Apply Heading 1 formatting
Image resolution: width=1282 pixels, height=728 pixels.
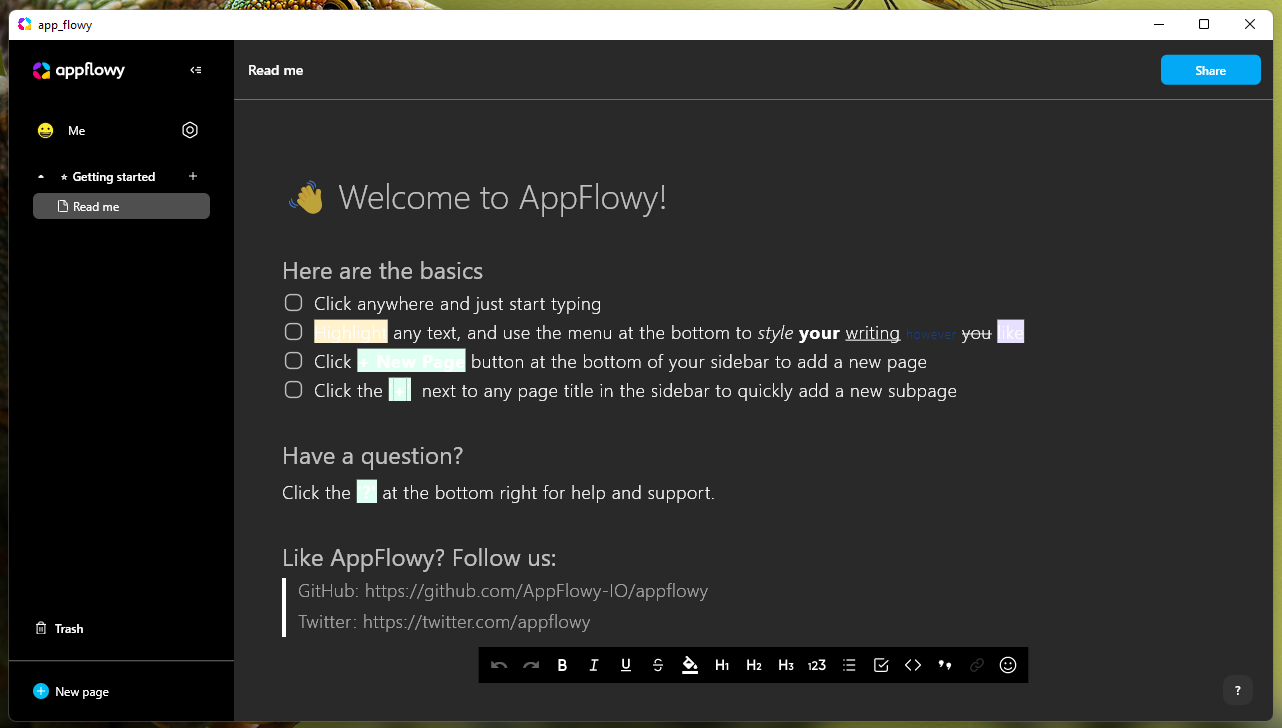coord(722,664)
